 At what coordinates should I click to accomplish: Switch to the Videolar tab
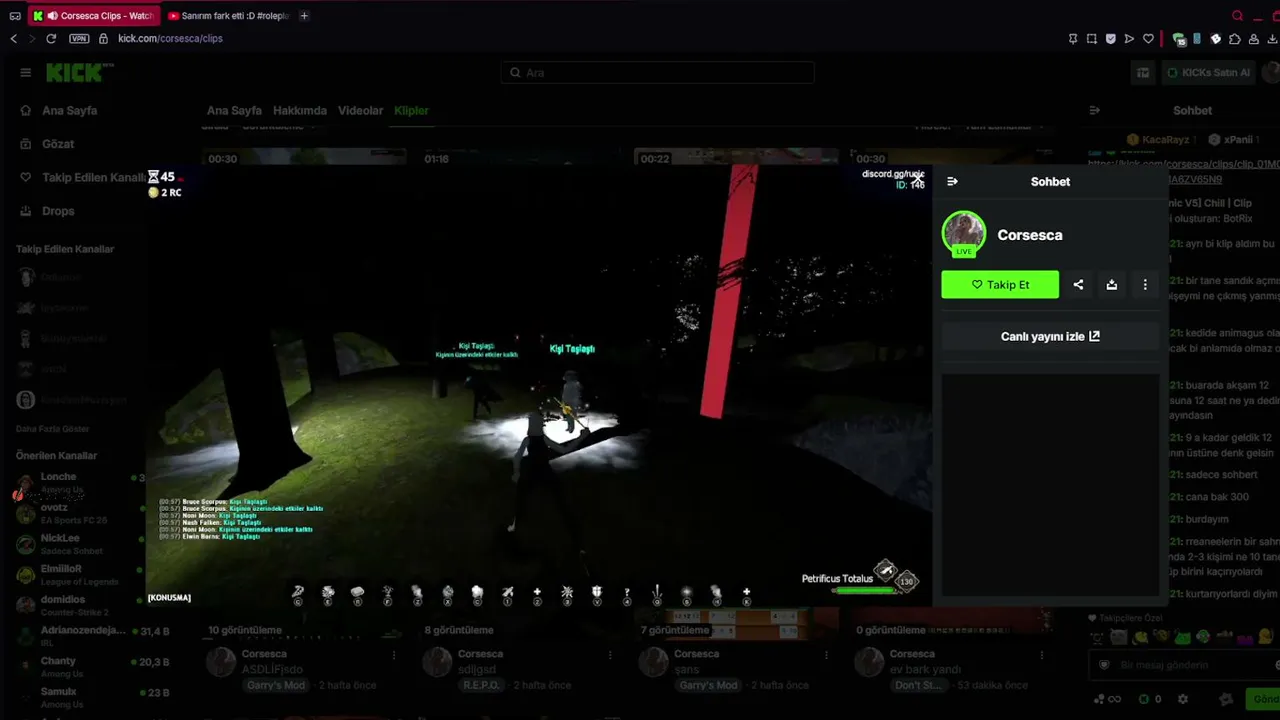click(360, 111)
